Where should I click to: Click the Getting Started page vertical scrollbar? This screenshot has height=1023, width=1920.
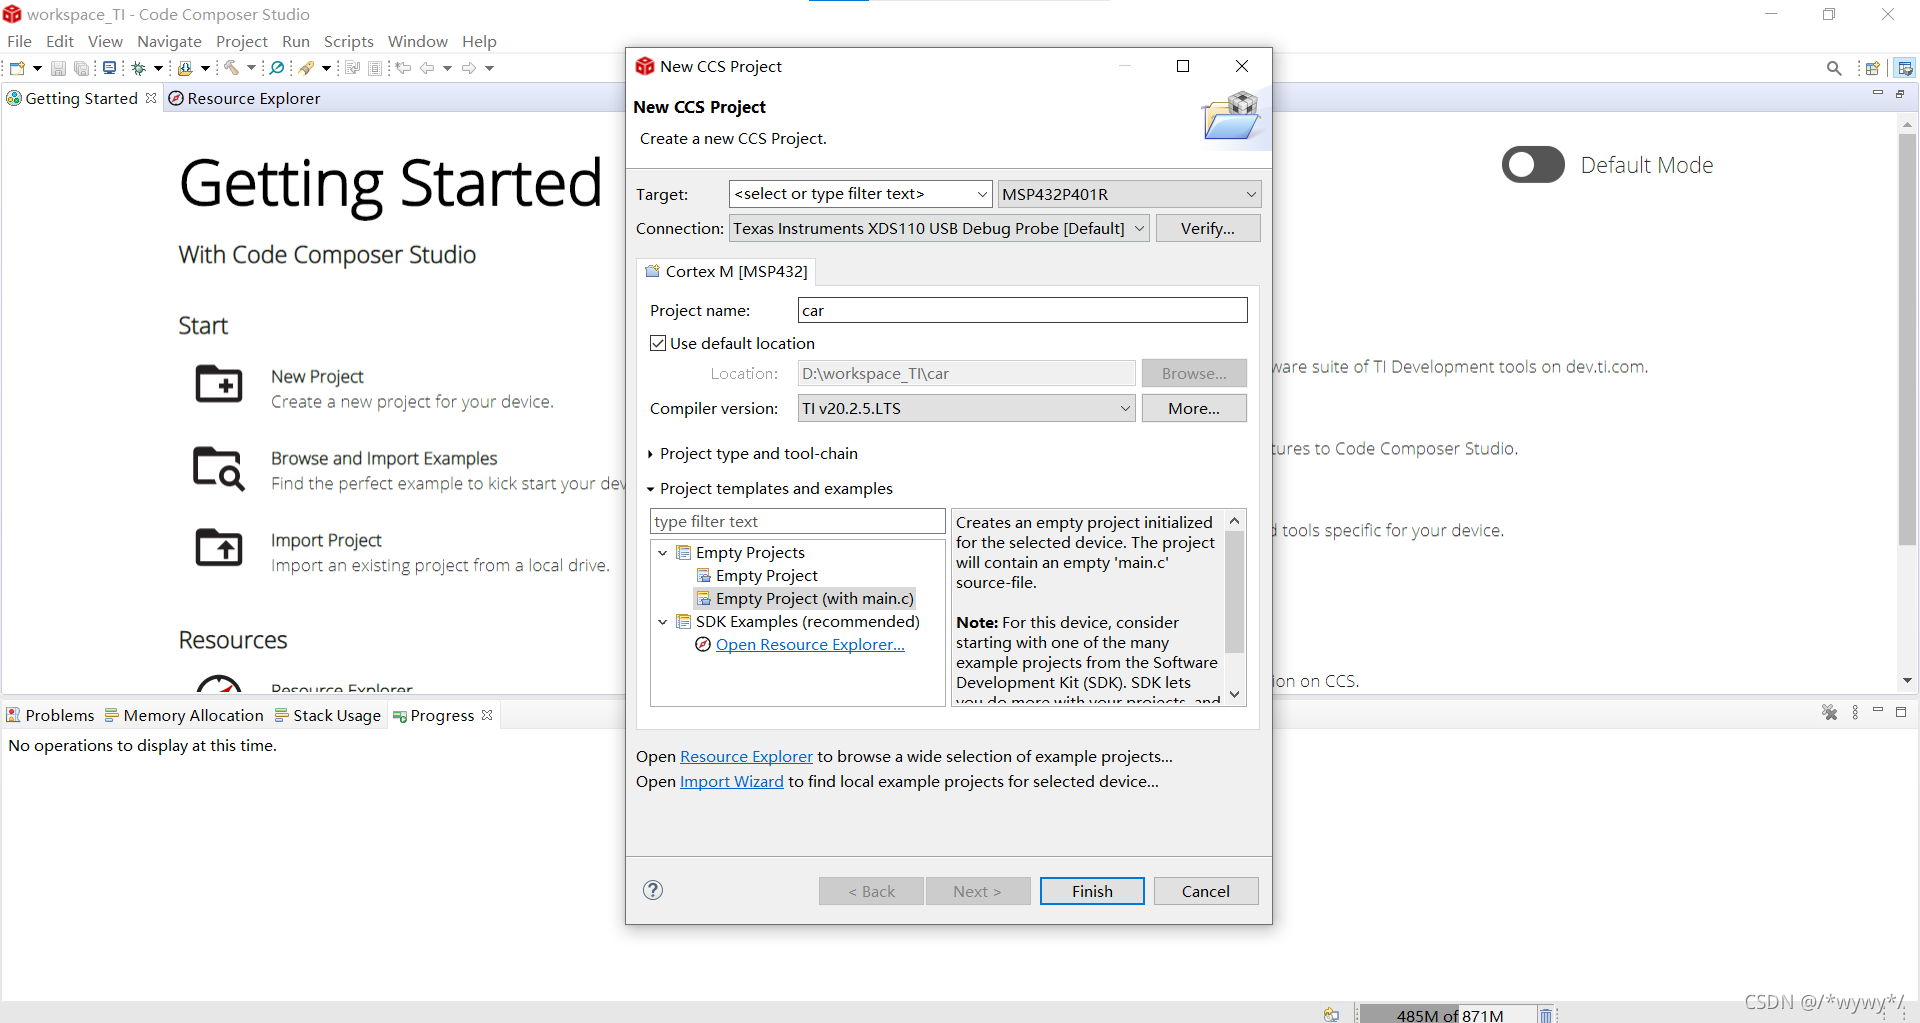pyautogui.click(x=1908, y=340)
